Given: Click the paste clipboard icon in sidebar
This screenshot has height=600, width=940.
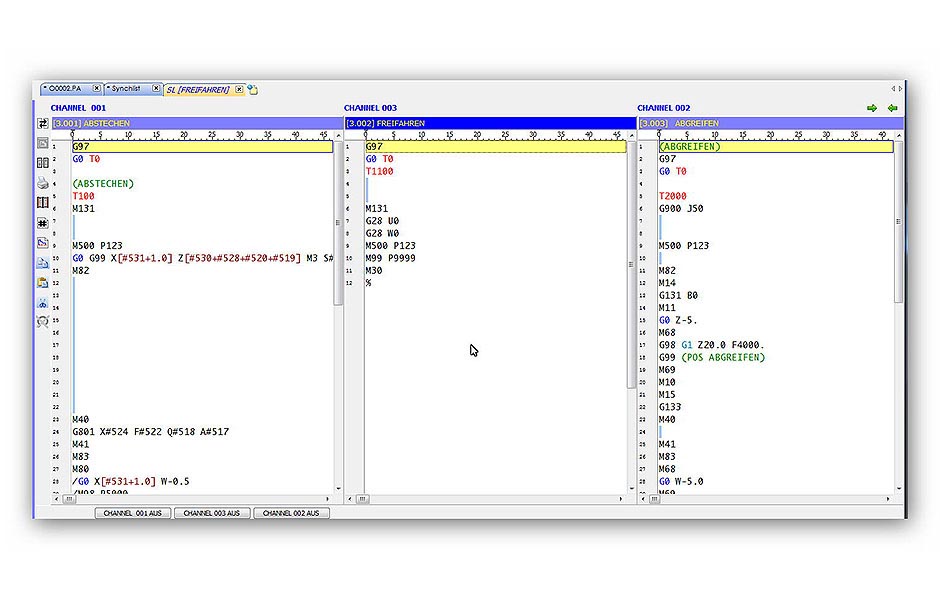Looking at the screenshot, I should [43, 282].
